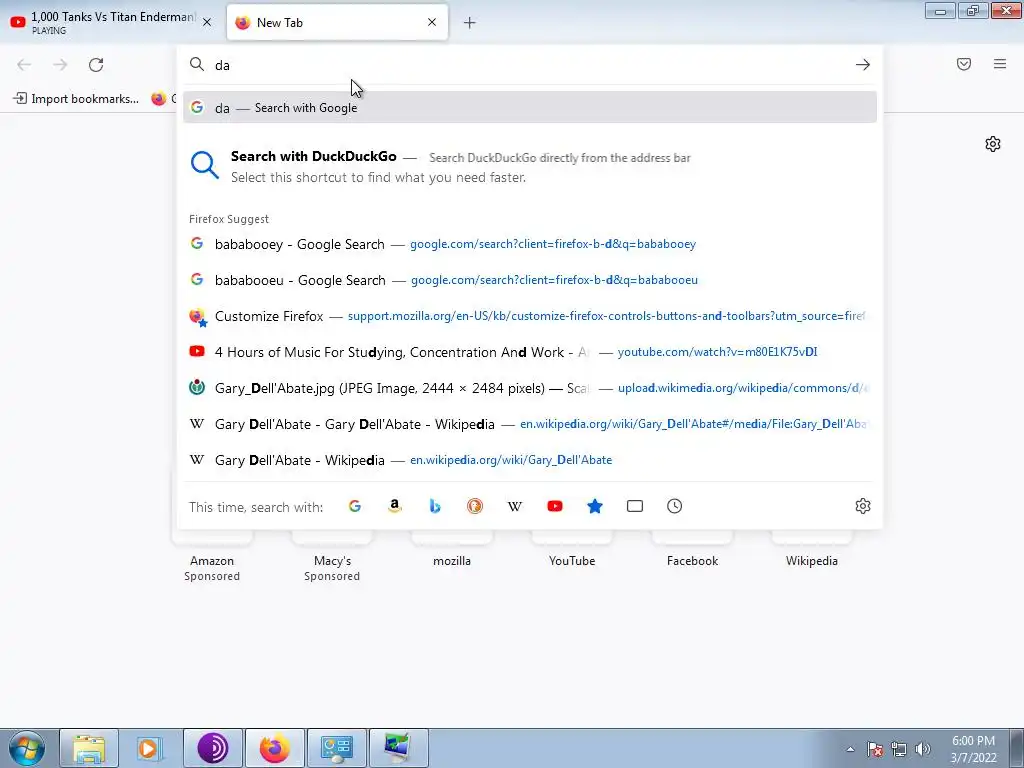Image resolution: width=1024 pixels, height=768 pixels.
Task: Open the purple Tor Browser taskbar icon
Action: tap(212, 748)
